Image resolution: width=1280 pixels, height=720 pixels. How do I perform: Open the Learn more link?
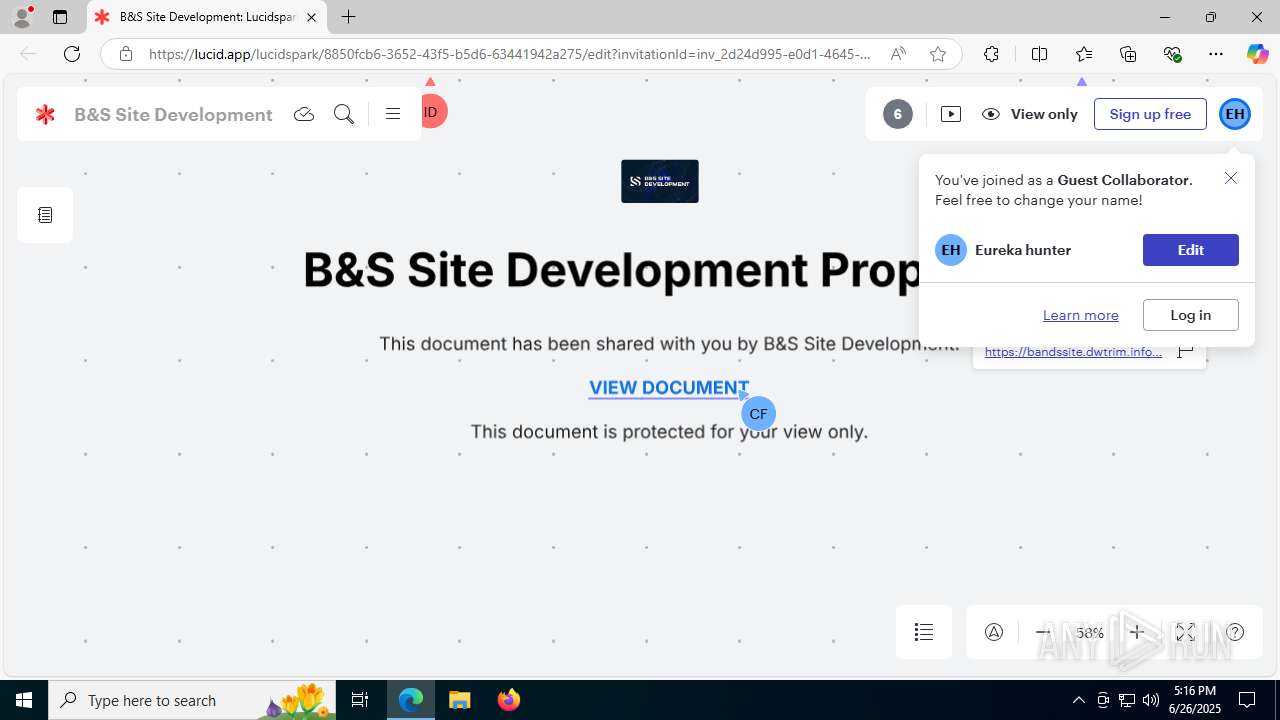(1080, 315)
